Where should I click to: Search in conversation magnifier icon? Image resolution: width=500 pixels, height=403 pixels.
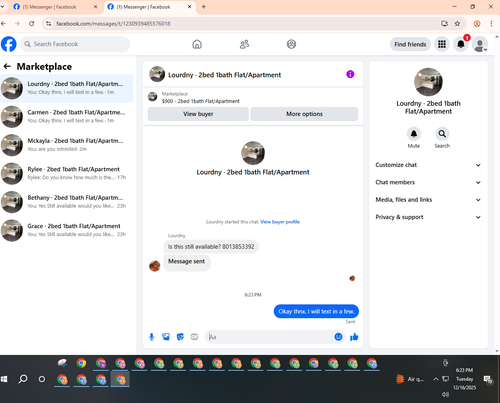442,134
